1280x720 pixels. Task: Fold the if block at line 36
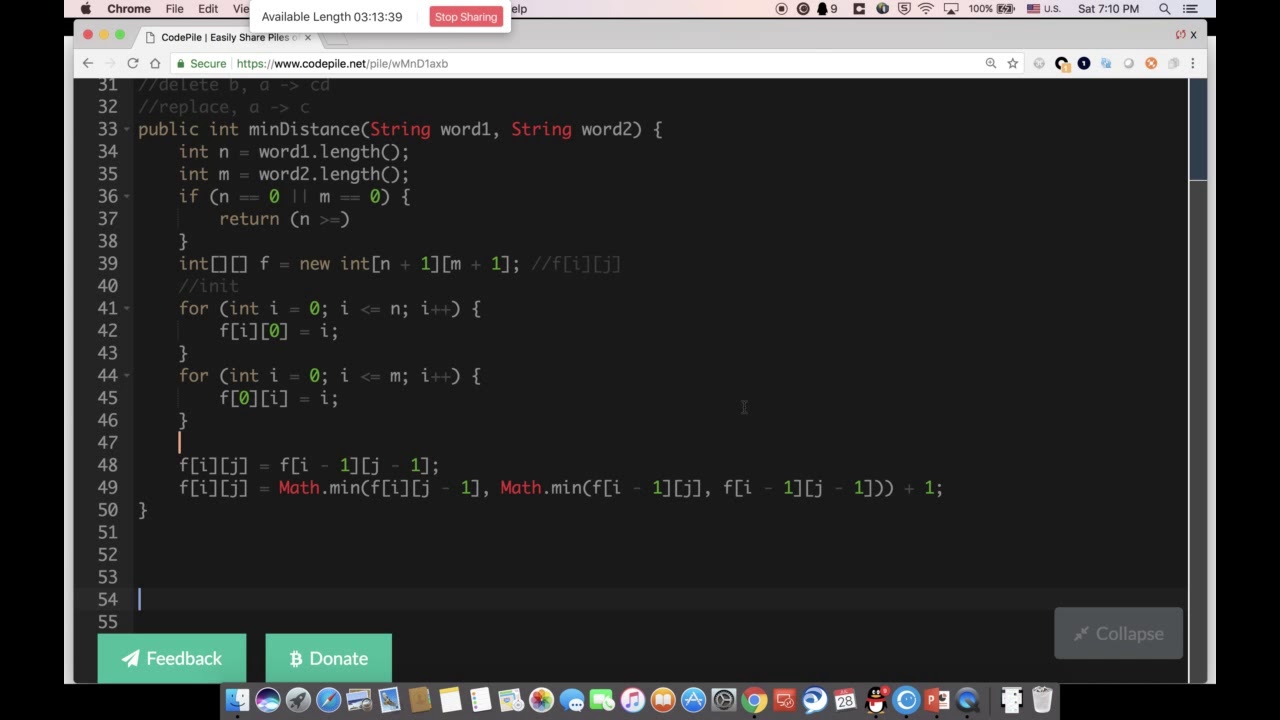(127, 197)
